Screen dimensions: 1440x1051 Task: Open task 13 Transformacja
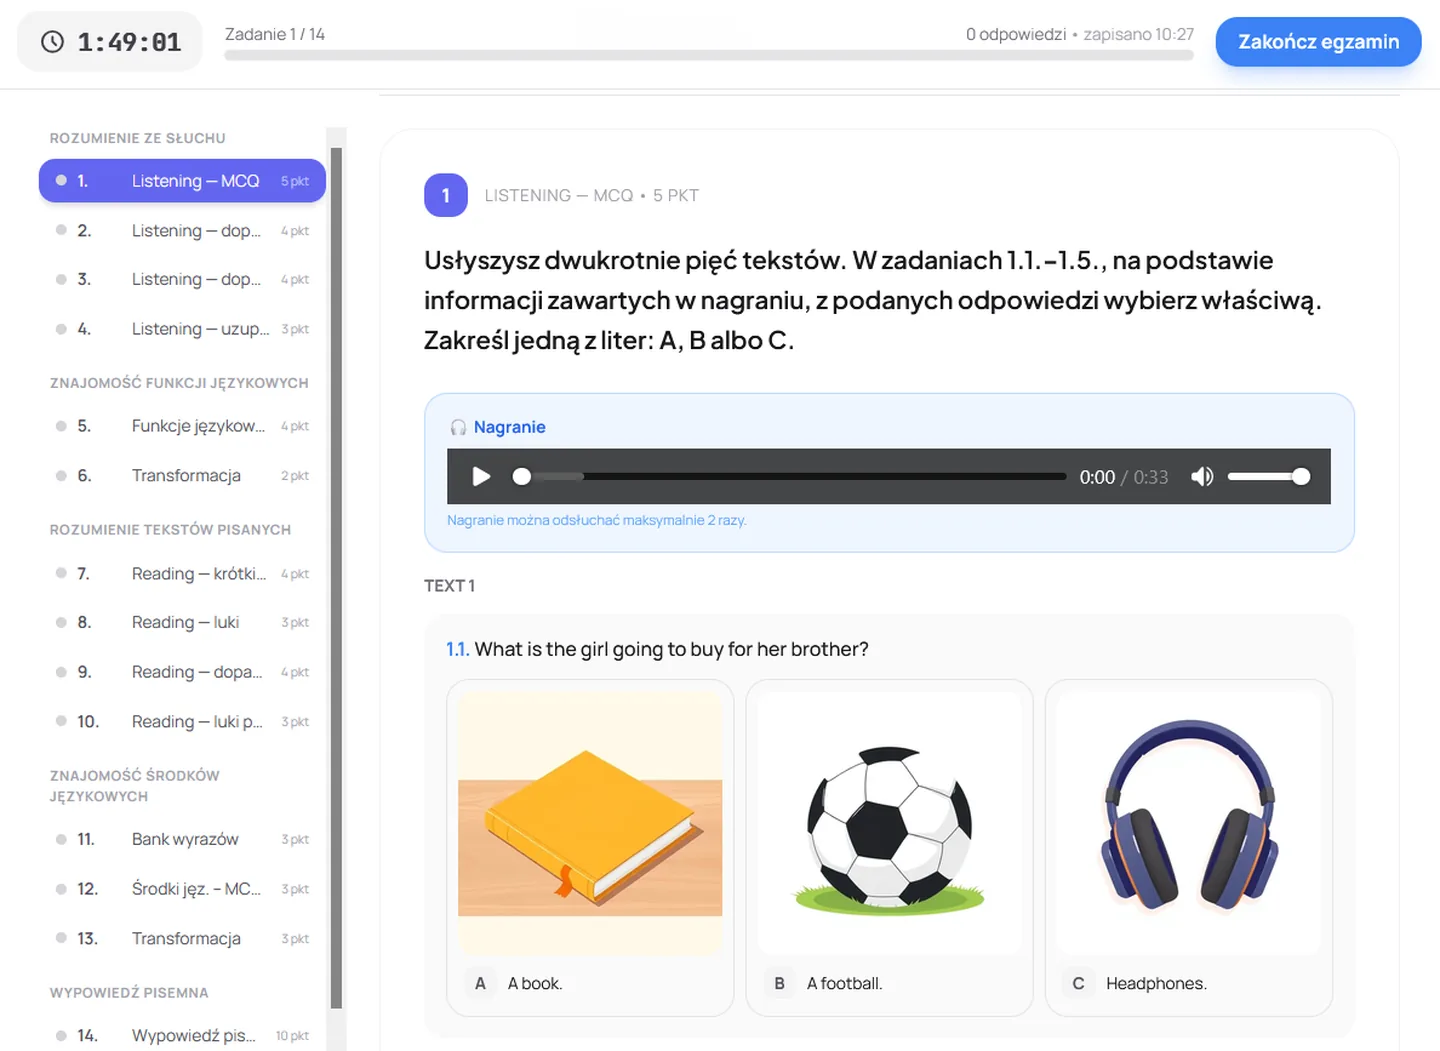(x=182, y=939)
